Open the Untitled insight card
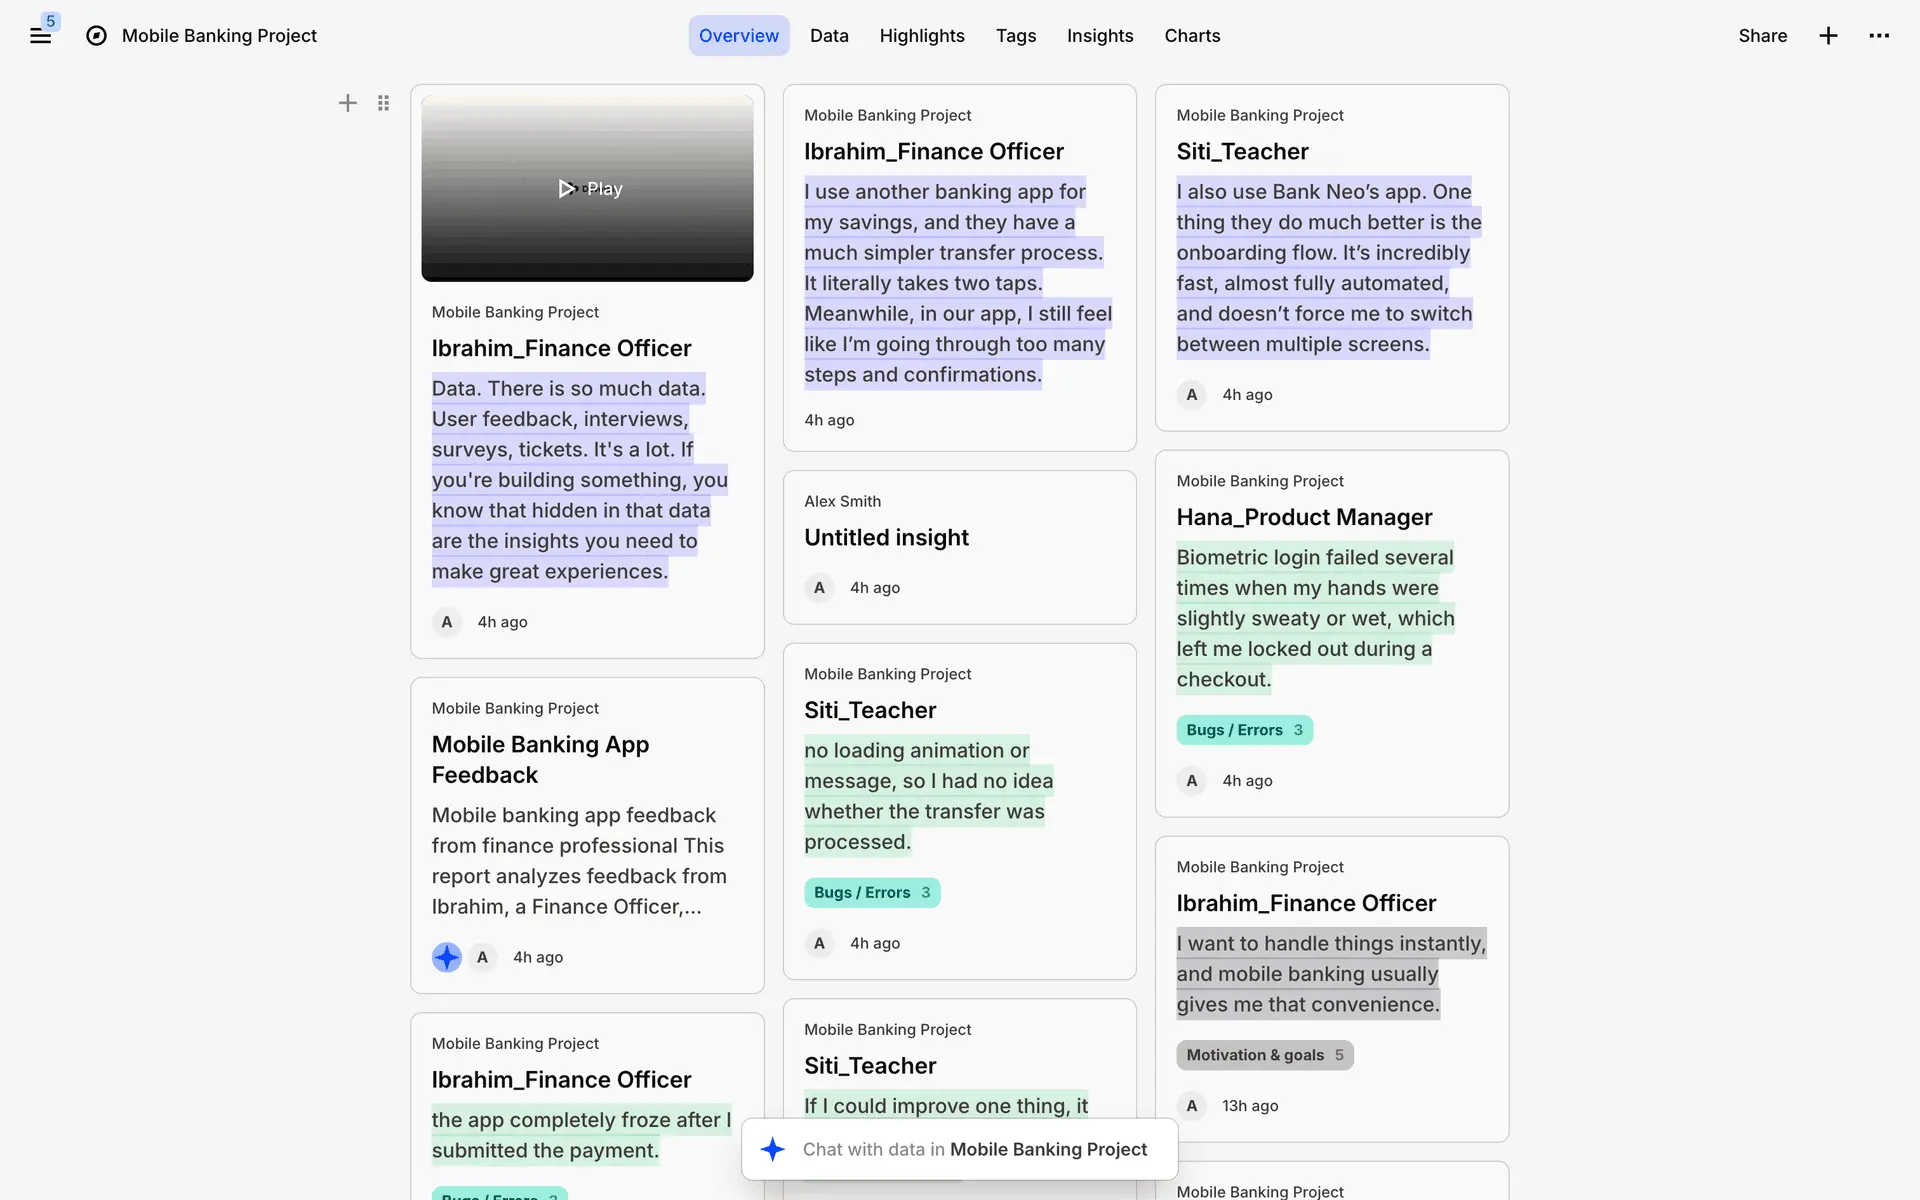Viewport: 1920px width, 1200px height. (886, 538)
